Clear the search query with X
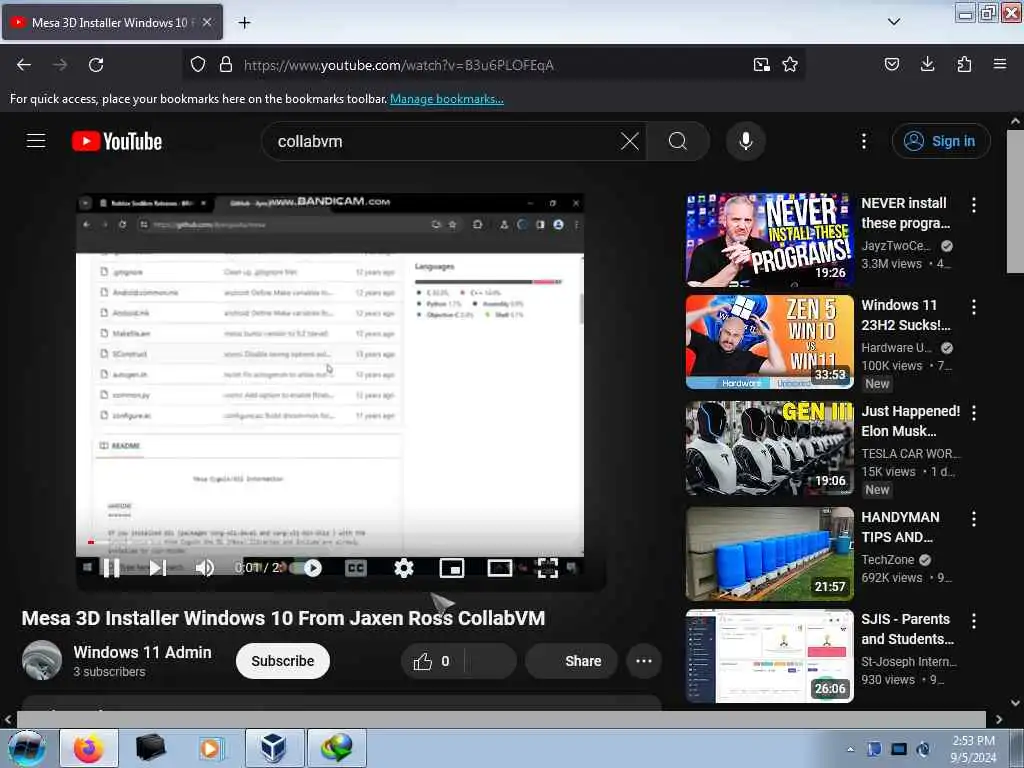This screenshot has width=1024, height=768. pos(630,141)
